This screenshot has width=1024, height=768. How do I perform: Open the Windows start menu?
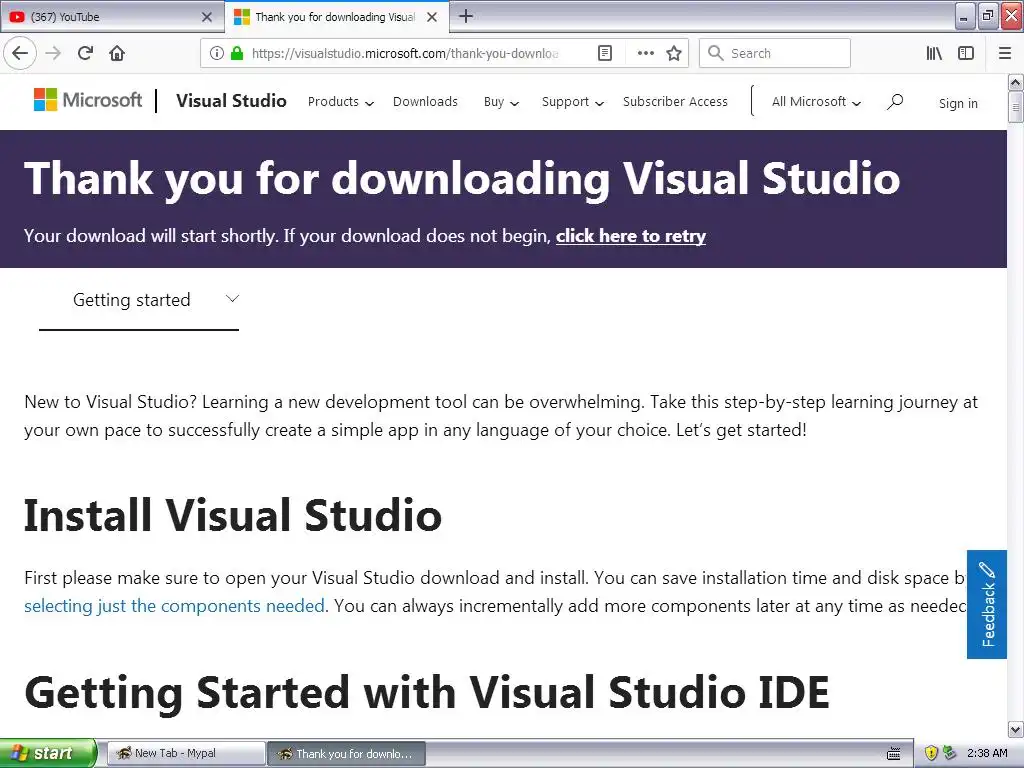(x=48, y=753)
